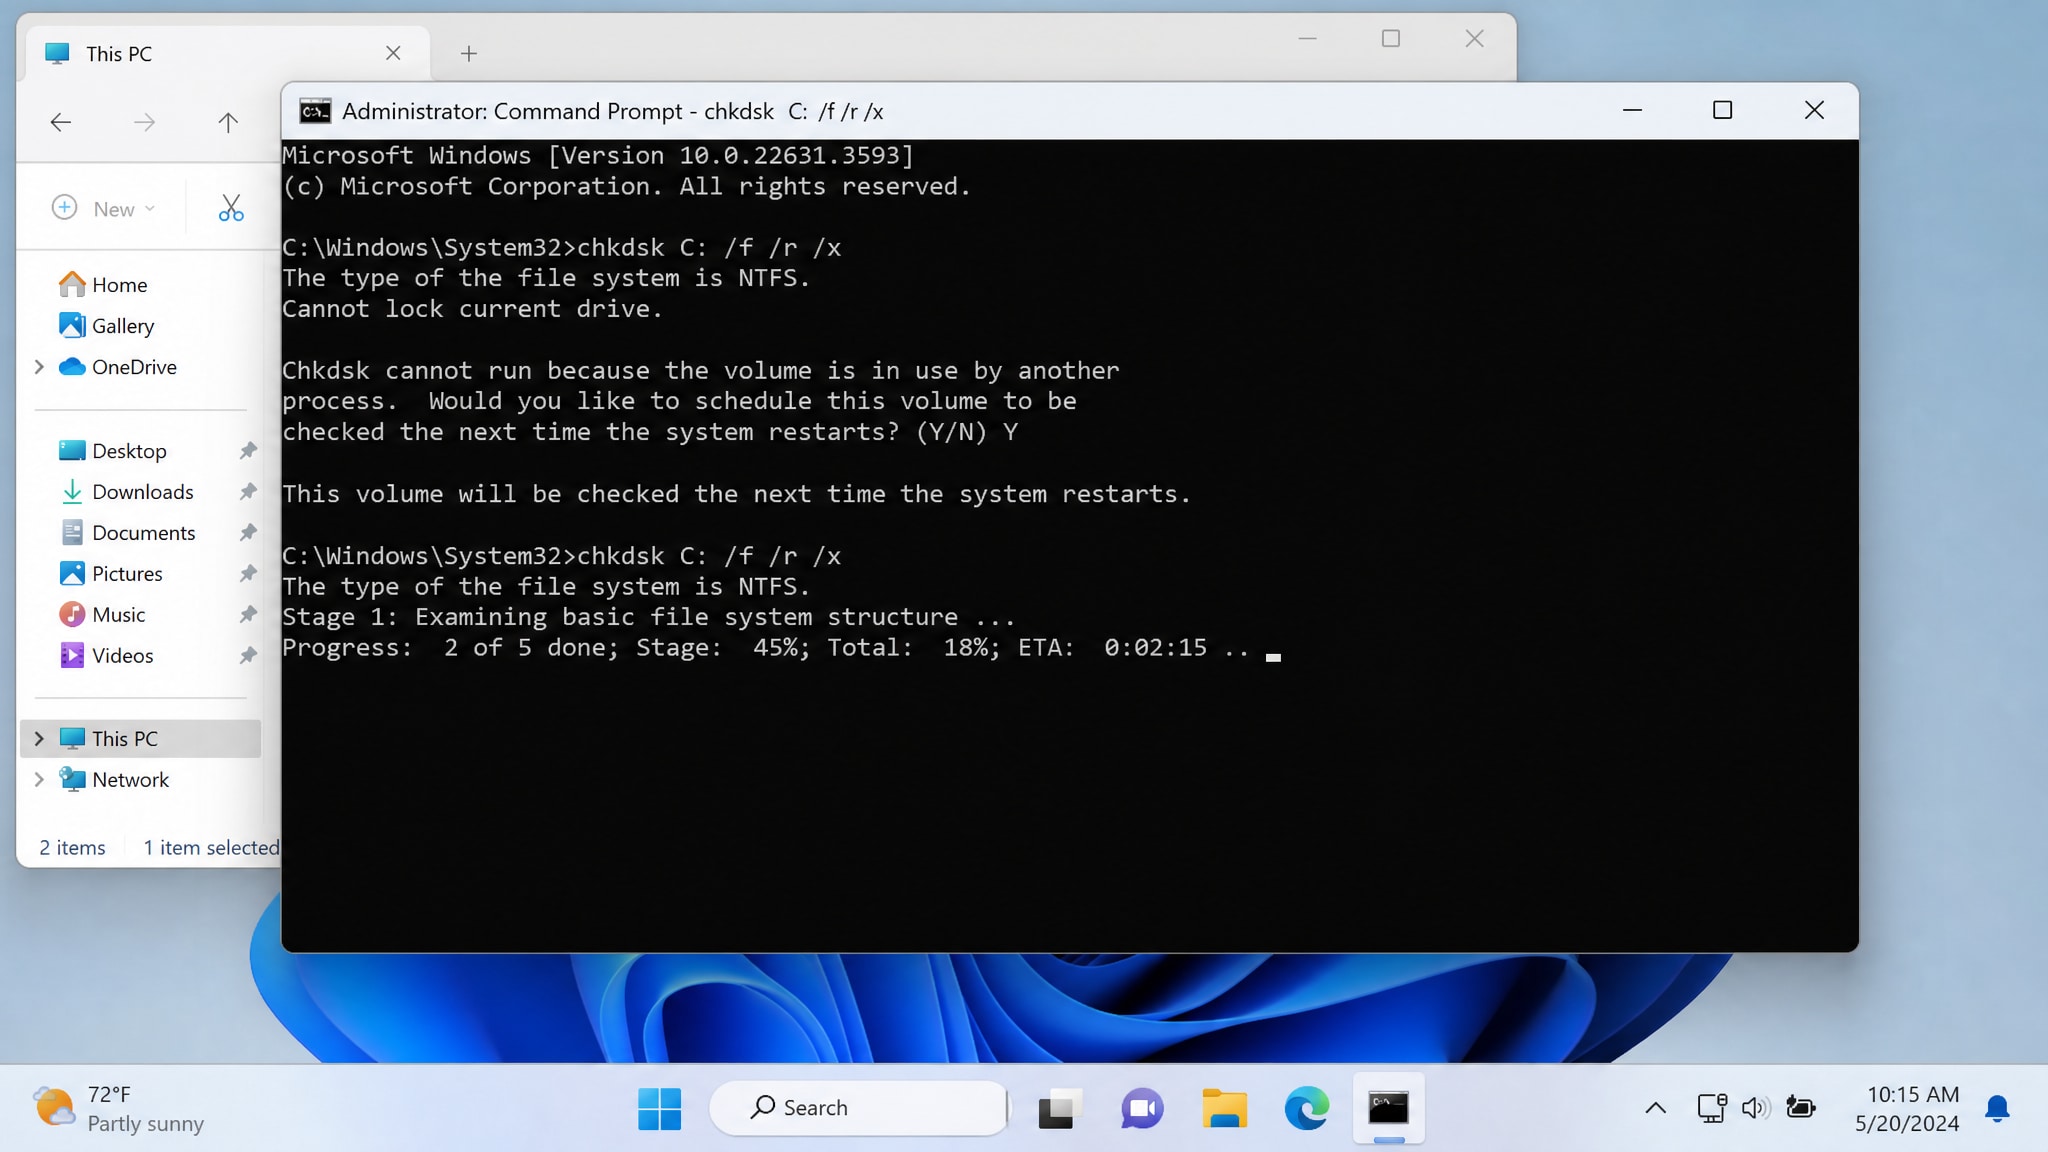Click the pin icon next to Desktop
This screenshot has width=2048, height=1152.
[x=248, y=451]
